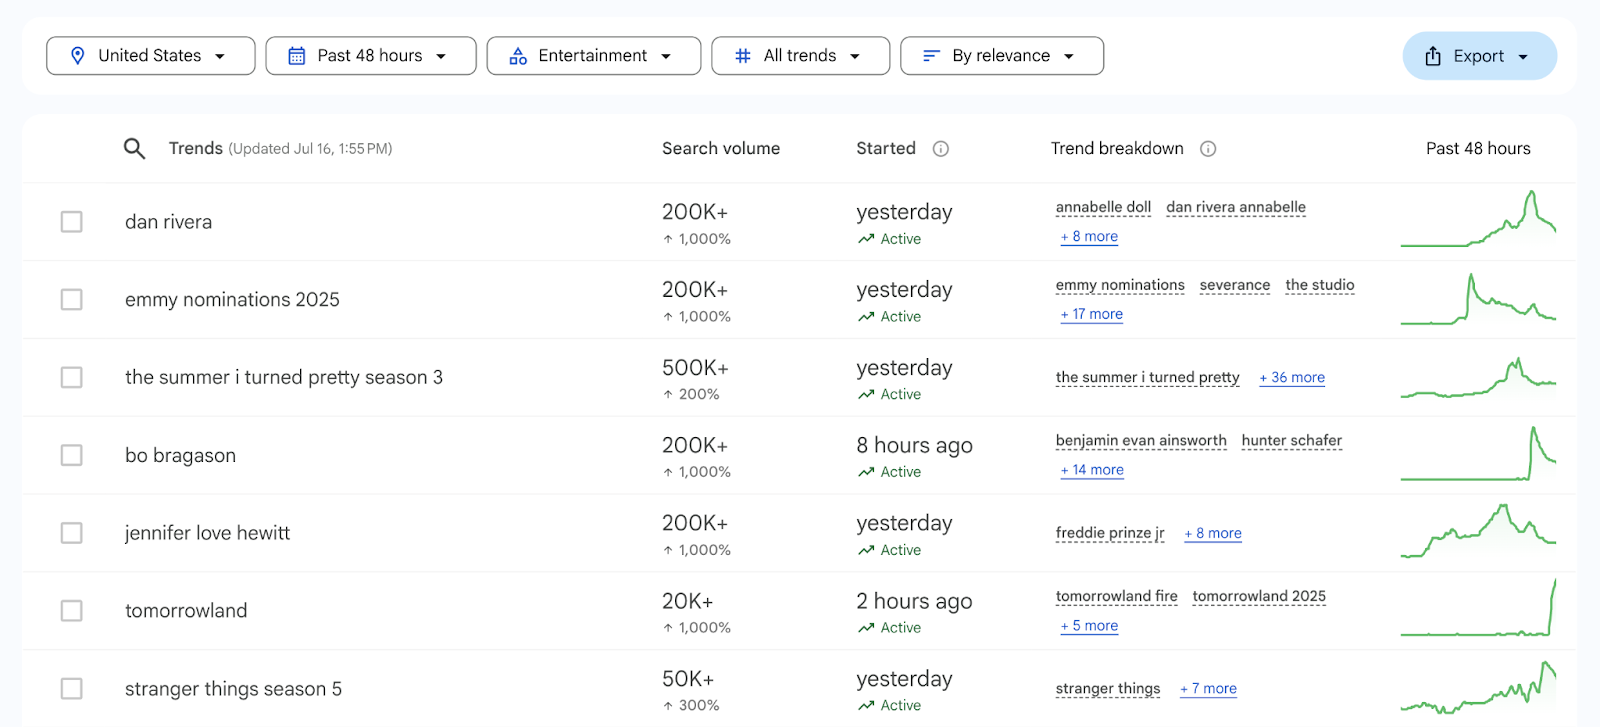Expand the Export dropdown arrow
The image size is (1600, 727).
(x=1523, y=57)
